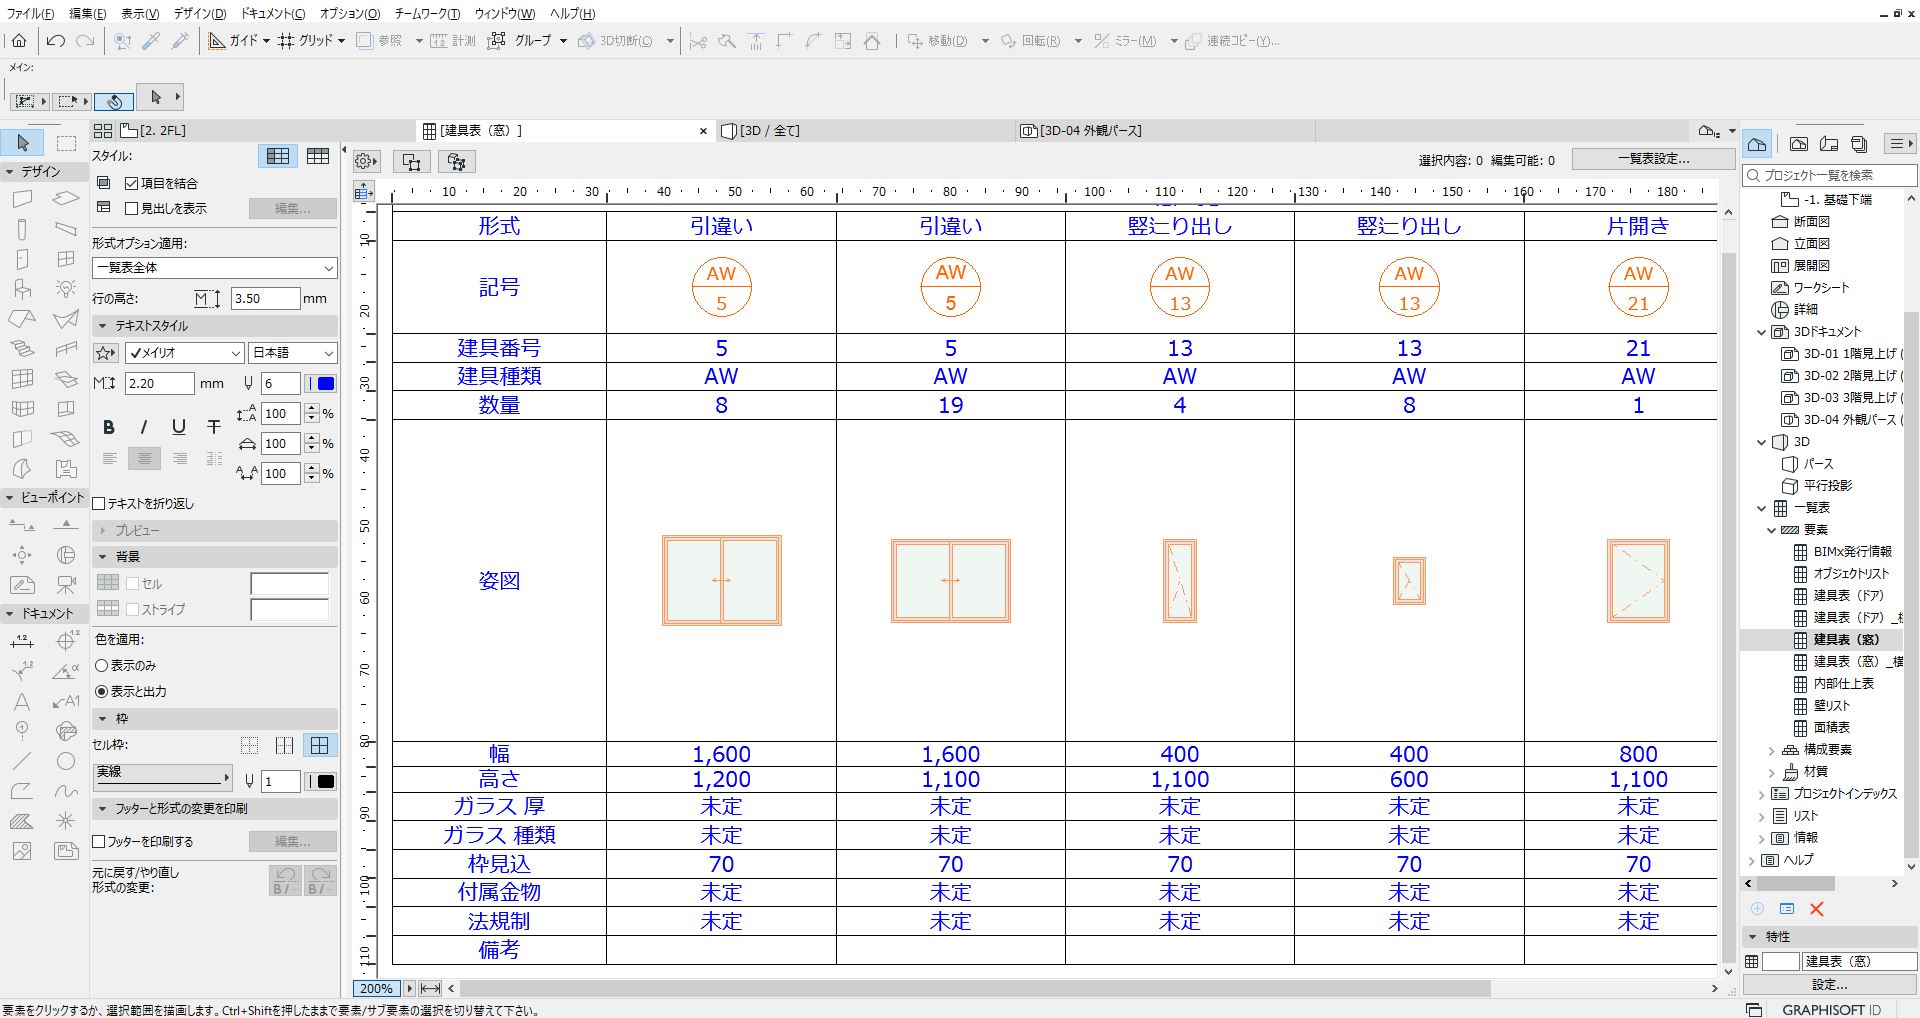Click the Home icon in toolbar

pyautogui.click(x=19, y=41)
